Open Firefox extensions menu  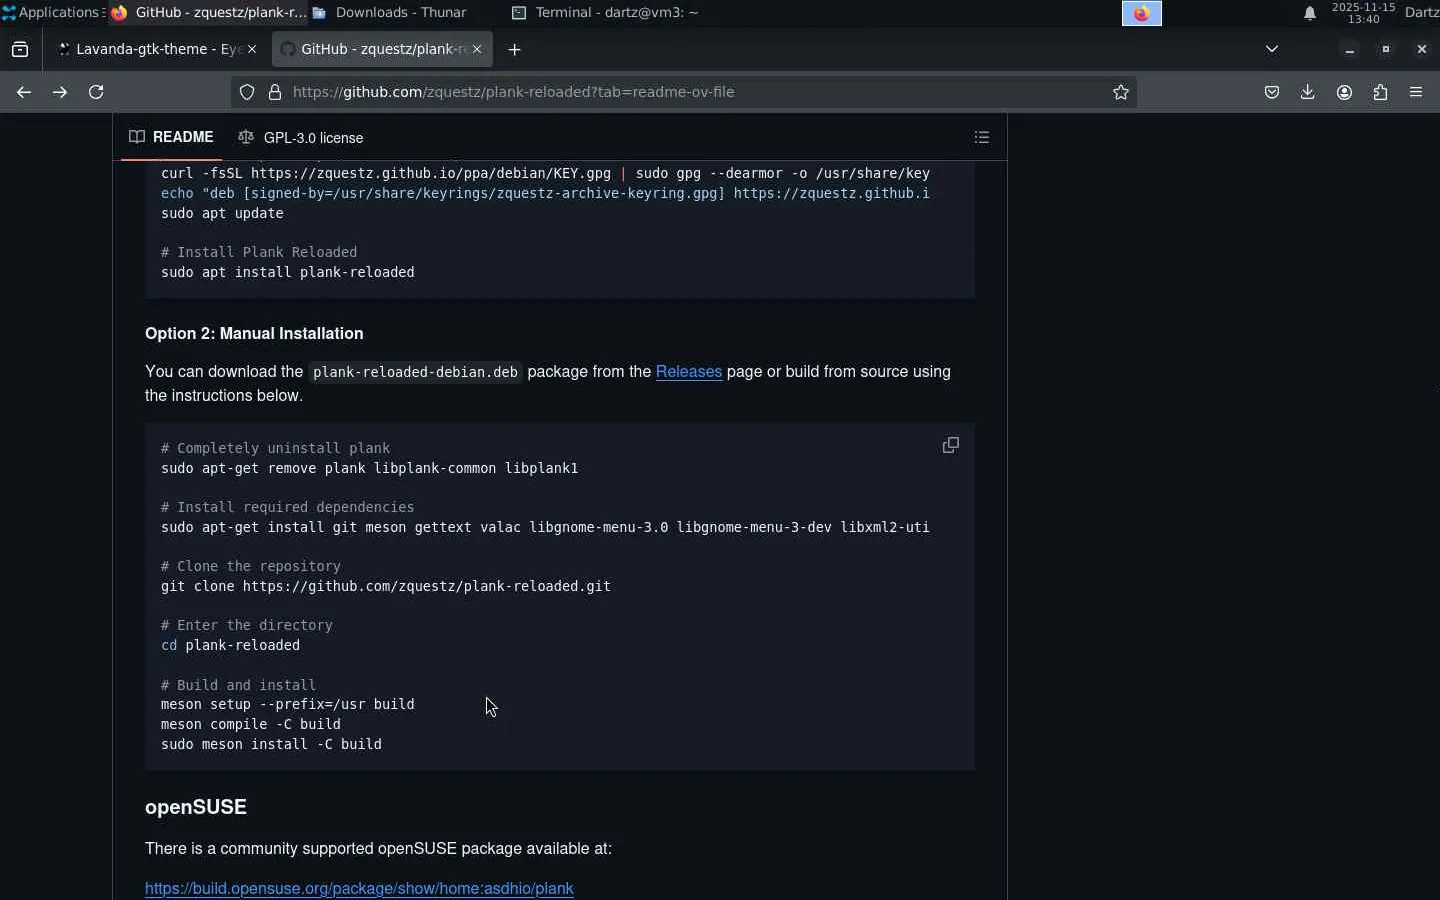coord(1380,92)
